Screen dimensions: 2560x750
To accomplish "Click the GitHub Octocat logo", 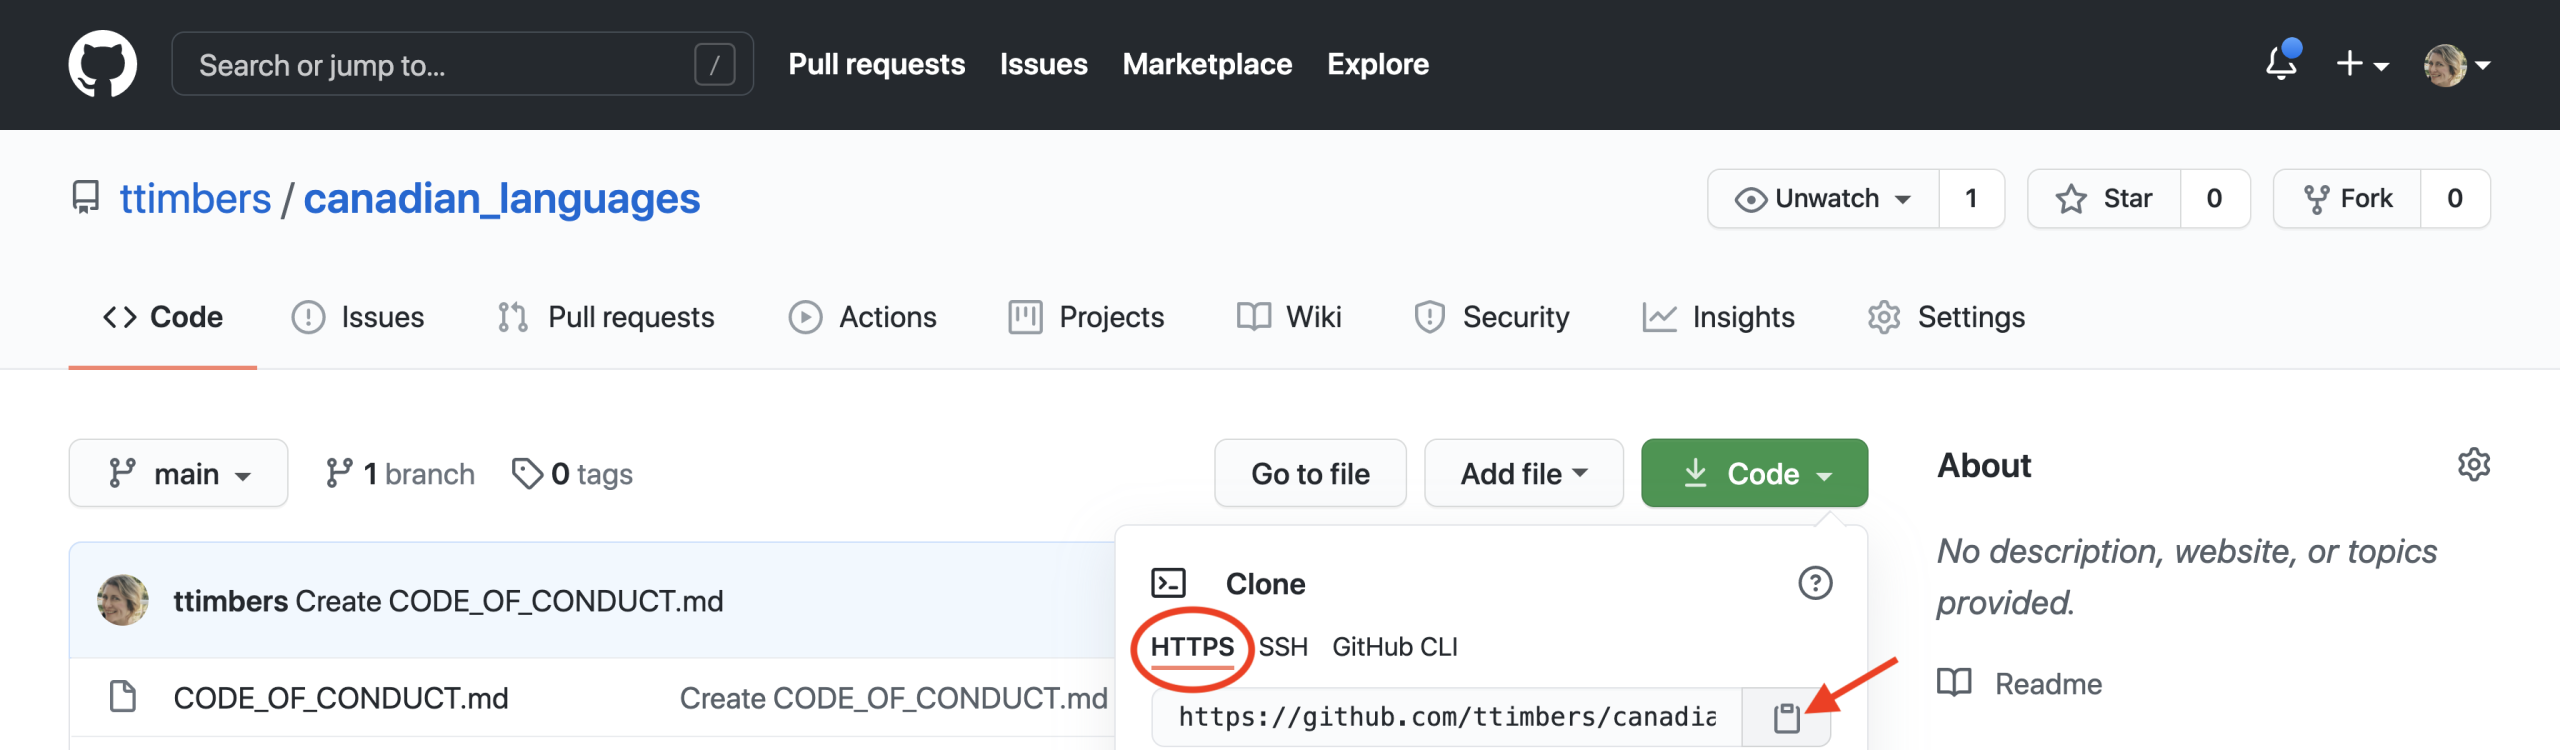I will (102, 64).
